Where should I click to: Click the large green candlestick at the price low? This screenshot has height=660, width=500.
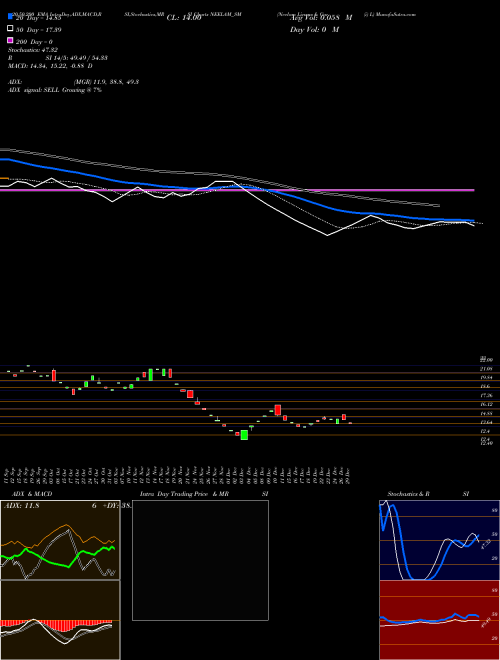click(244, 435)
